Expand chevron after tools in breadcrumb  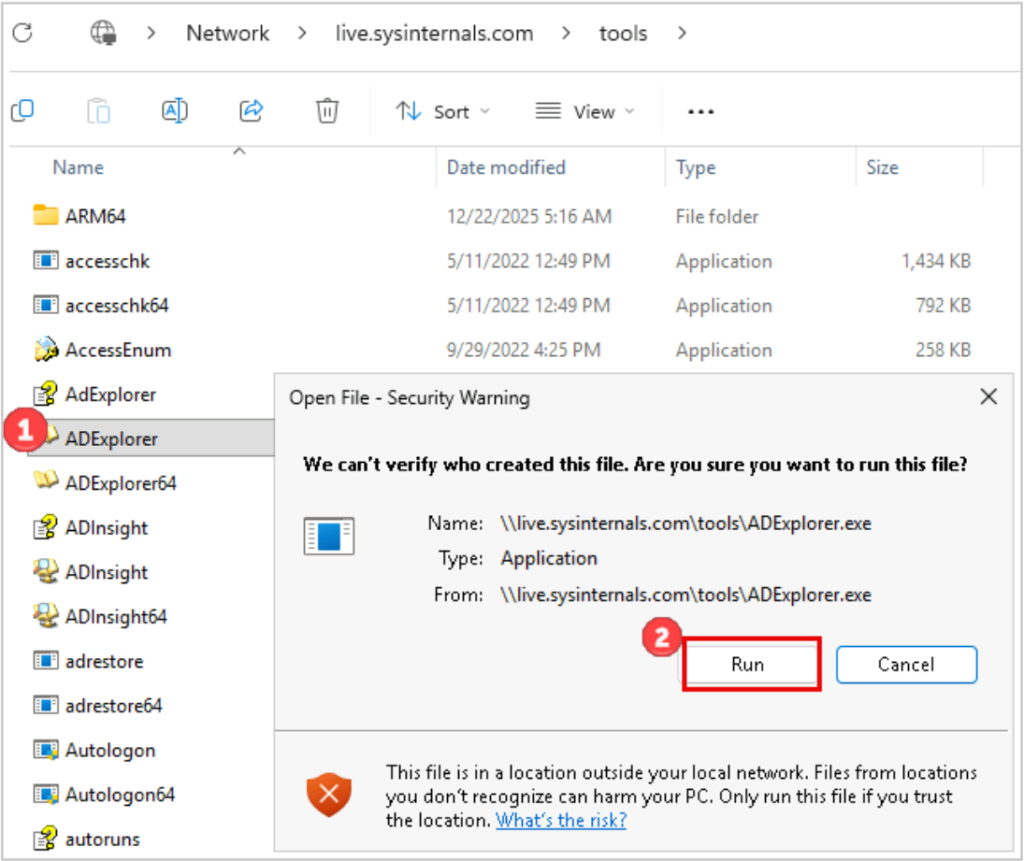682,33
